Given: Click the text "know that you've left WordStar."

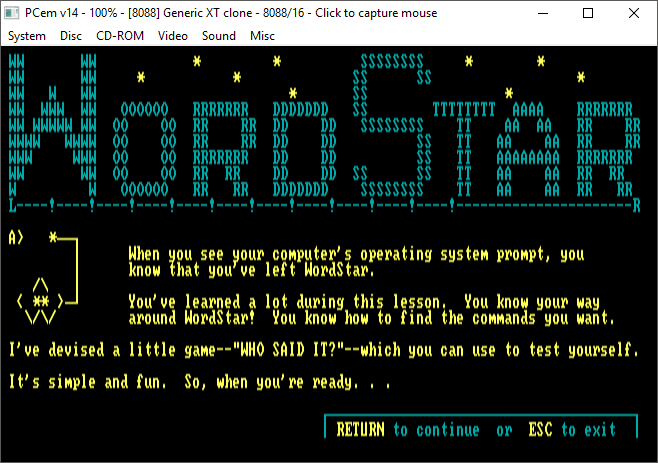Looking at the screenshot, I should 251,270.
